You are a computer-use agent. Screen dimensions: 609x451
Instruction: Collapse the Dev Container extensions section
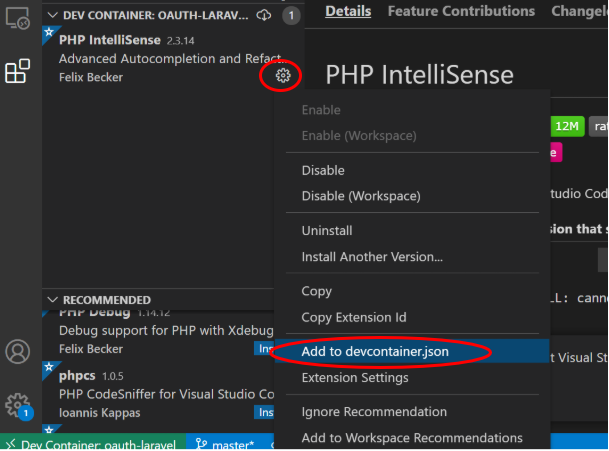[x=52, y=15]
